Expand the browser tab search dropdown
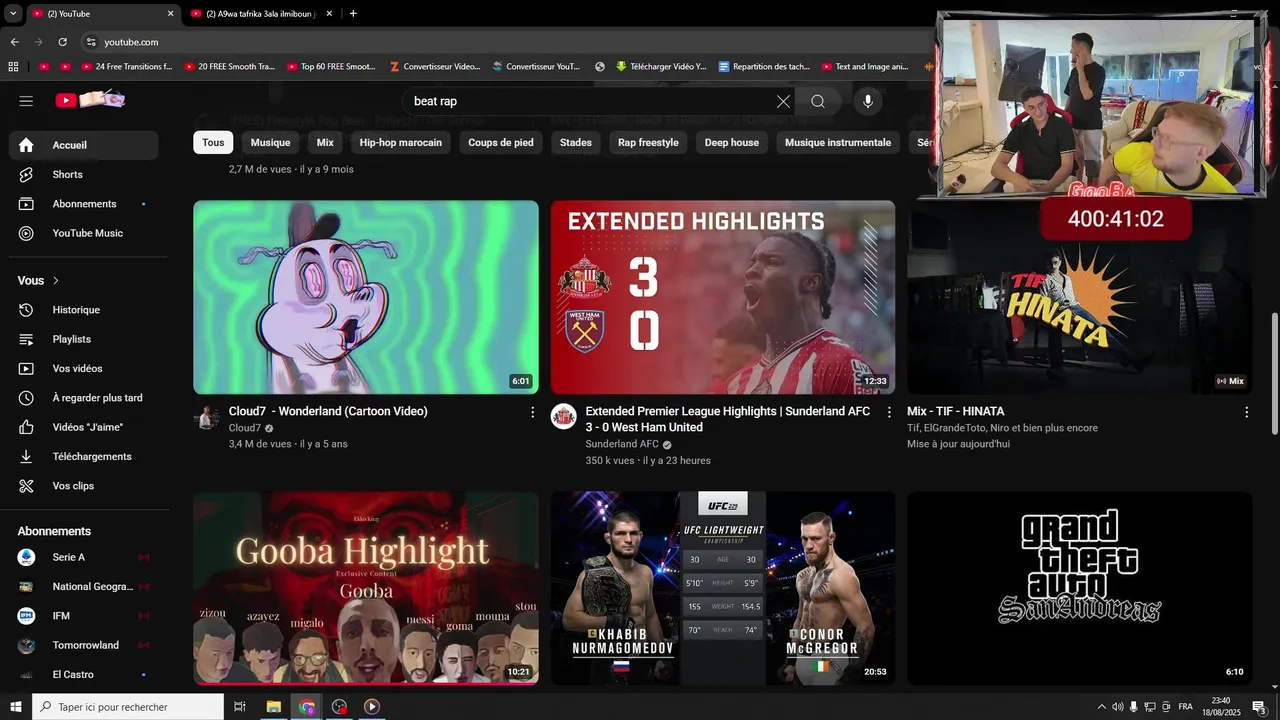The height and width of the screenshot is (720, 1280). click(x=13, y=14)
